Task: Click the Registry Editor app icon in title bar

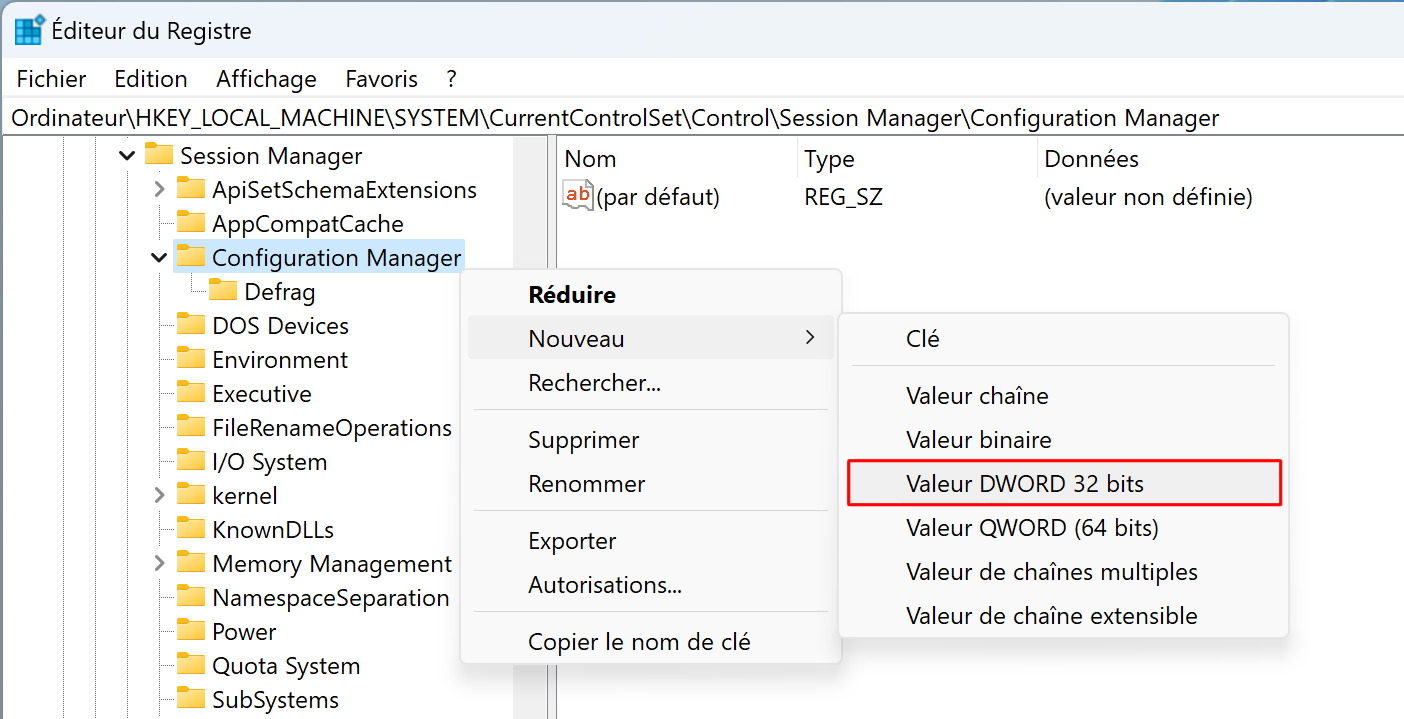Action: pos(29,31)
